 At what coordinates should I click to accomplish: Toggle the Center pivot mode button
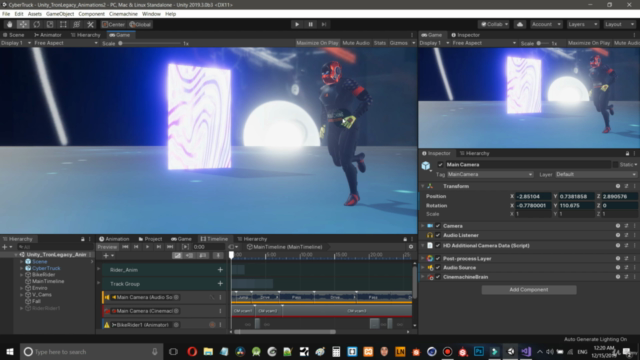pyautogui.click(x=113, y=24)
